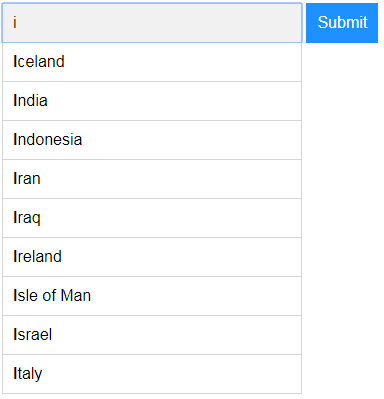Select the three-word country suggestion
This screenshot has width=384, height=399.
tap(152, 296)
